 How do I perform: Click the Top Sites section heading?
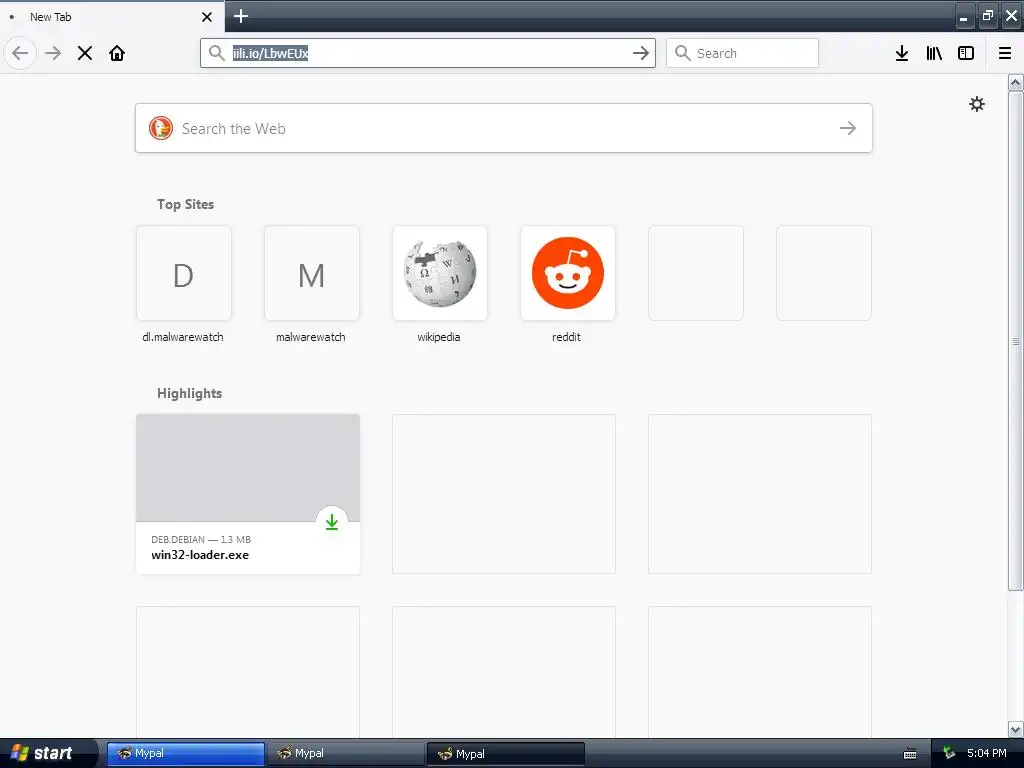tap(185, 204)
